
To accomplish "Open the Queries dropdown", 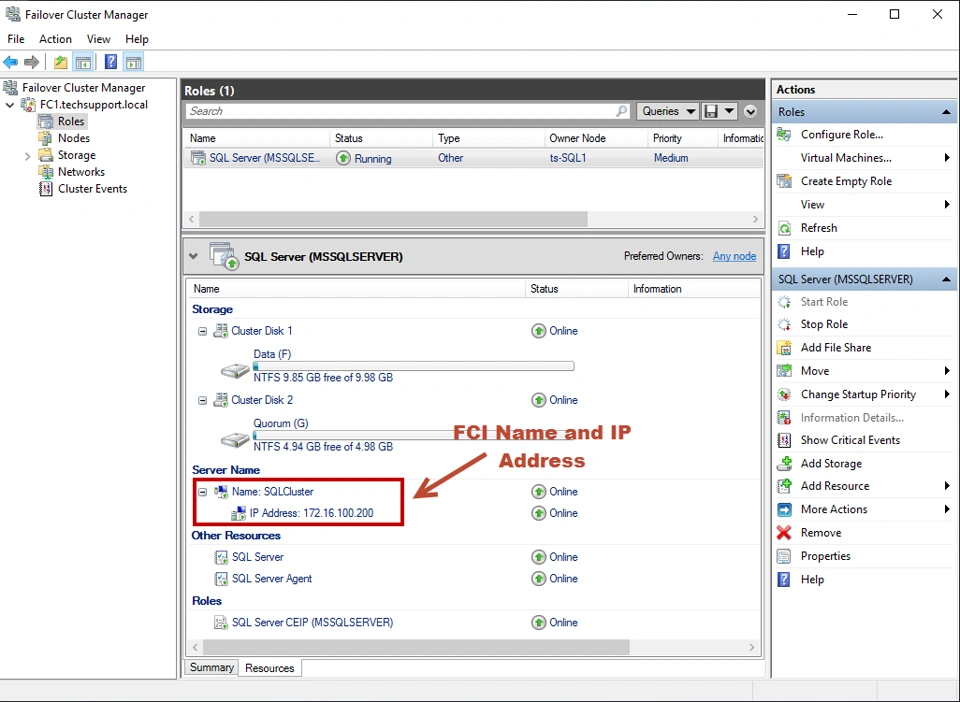I will click(668, 111).
